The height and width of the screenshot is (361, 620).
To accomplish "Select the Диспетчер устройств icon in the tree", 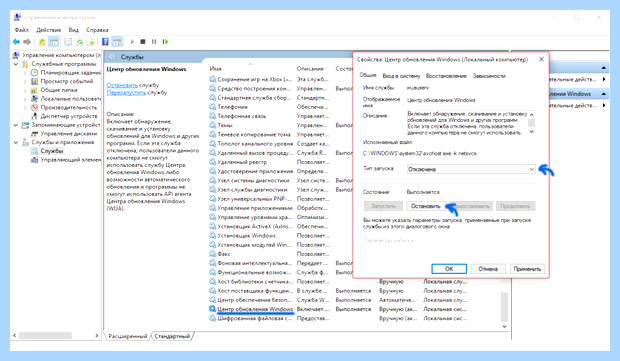I will tap(34, 116).
